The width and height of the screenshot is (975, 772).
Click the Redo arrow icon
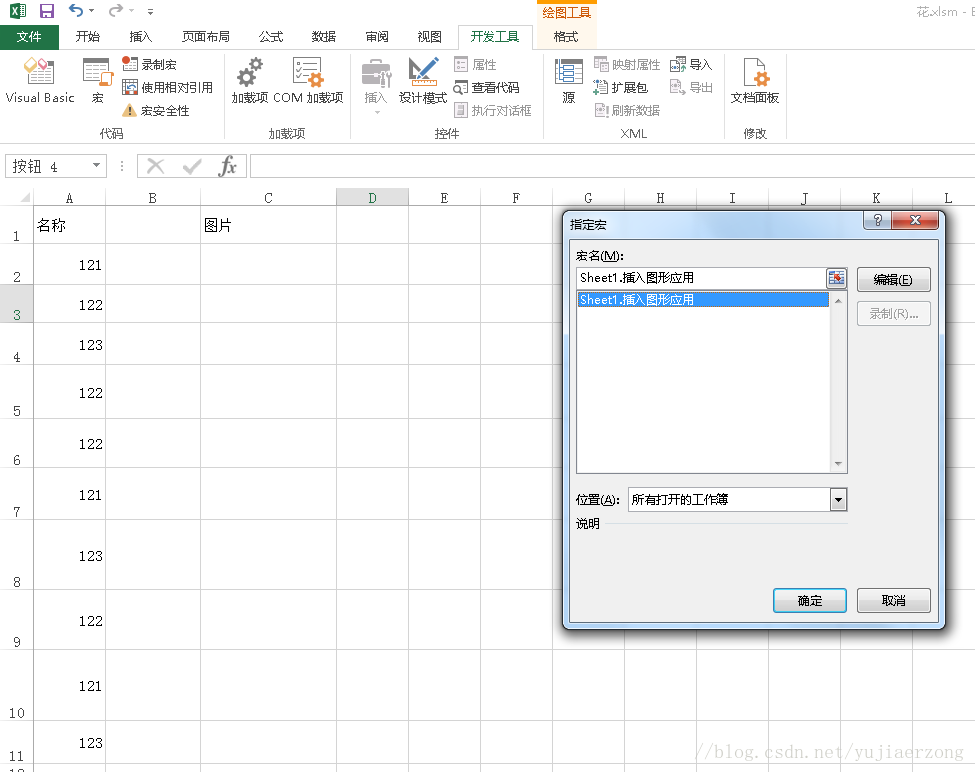point(116,11)
